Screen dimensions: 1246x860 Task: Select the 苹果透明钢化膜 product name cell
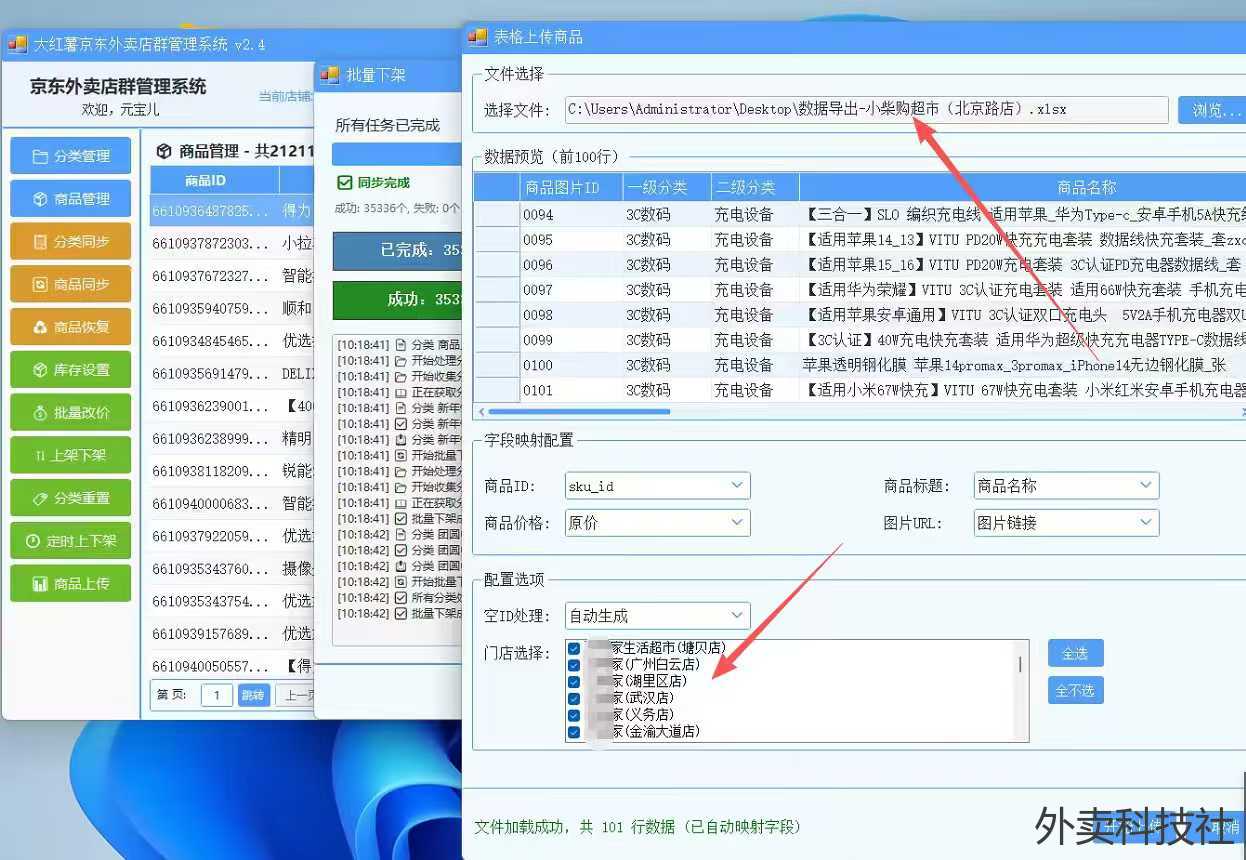coord(1023,364)
